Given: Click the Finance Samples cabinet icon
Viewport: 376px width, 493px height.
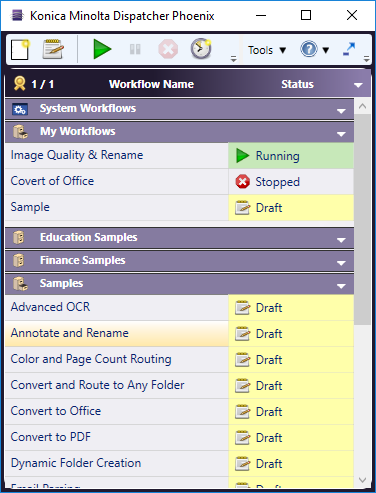Looking at the screenshot, I should pos(19,260).
